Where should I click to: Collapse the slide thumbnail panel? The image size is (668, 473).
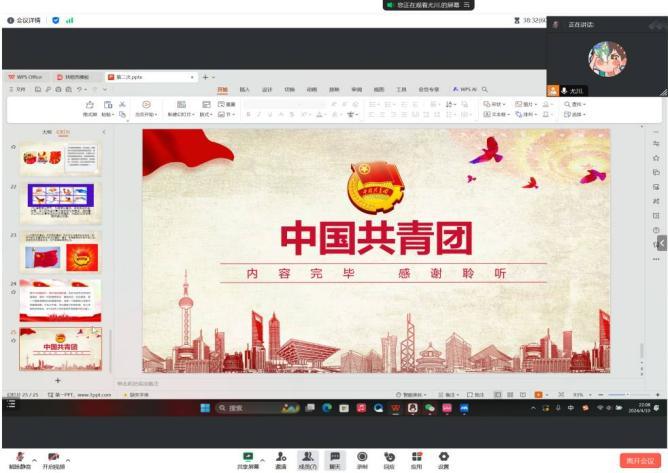point(104,132)
